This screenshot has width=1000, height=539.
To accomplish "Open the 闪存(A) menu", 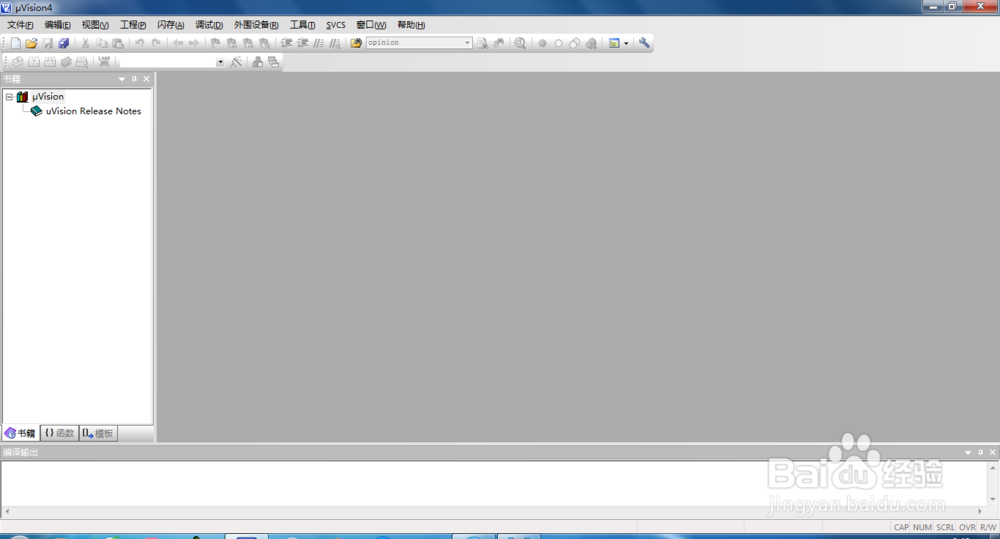I will coord(170,25).
